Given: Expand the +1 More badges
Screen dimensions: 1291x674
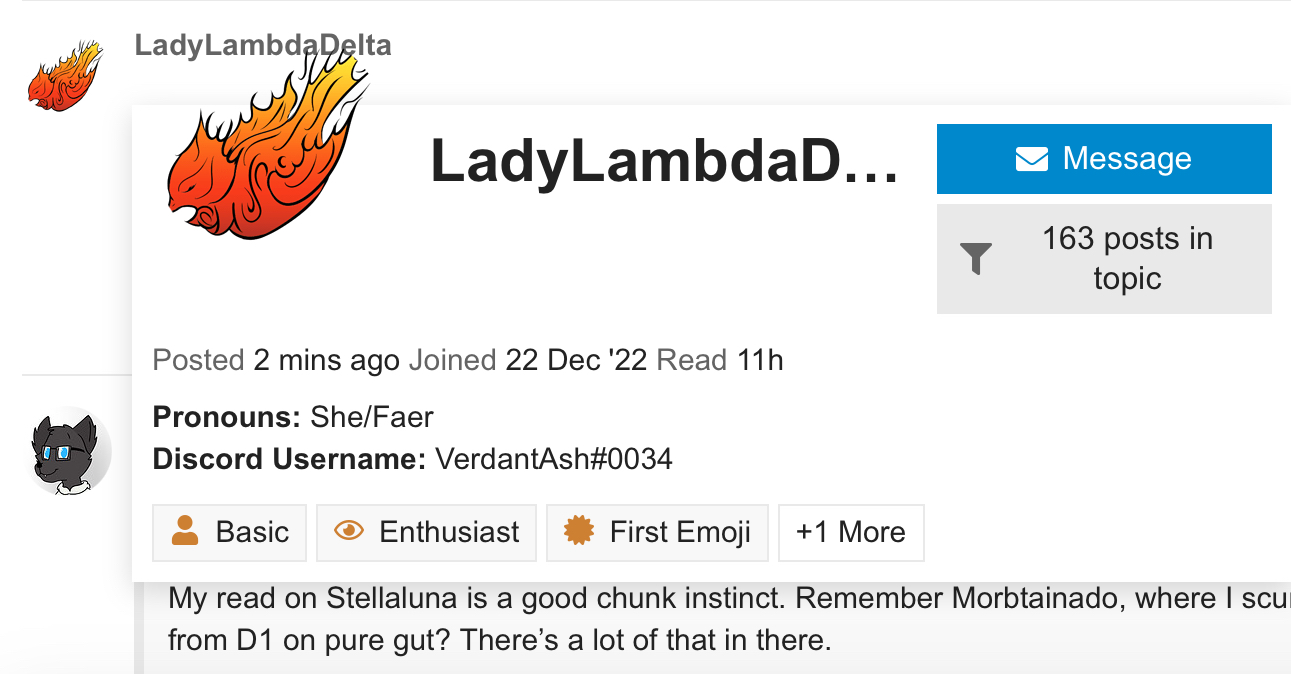Looking at the screenshot, I should click(851, 532).
